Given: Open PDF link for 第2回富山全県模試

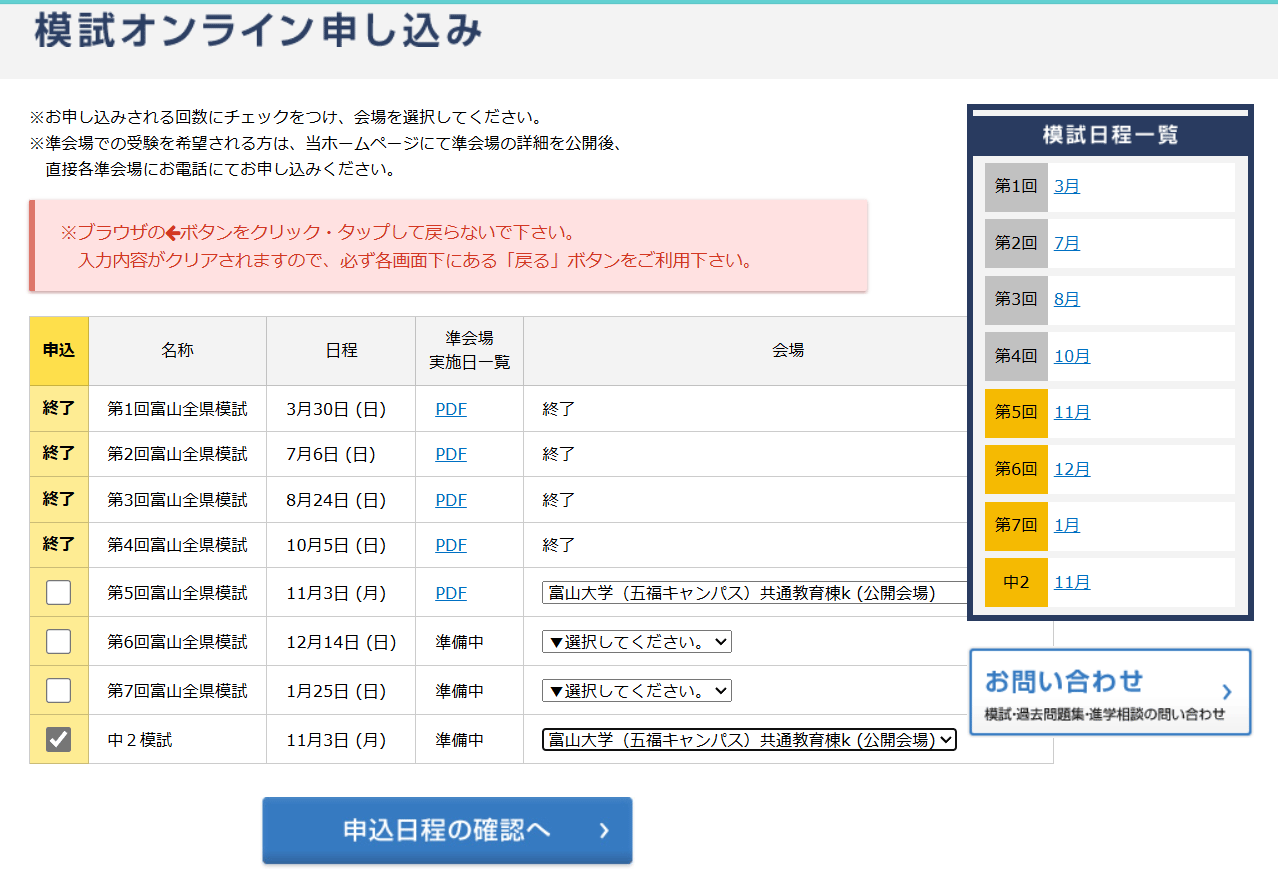Looking at the screenshot, I should (451, 455).
